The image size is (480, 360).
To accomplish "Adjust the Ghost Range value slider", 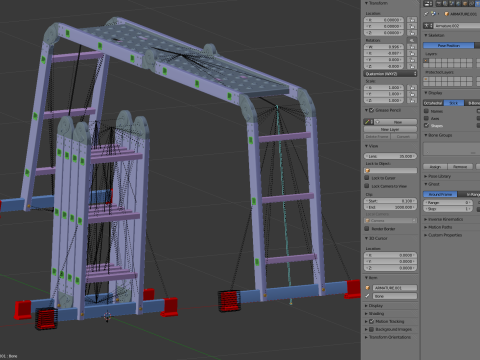I will tap(448, 202).
